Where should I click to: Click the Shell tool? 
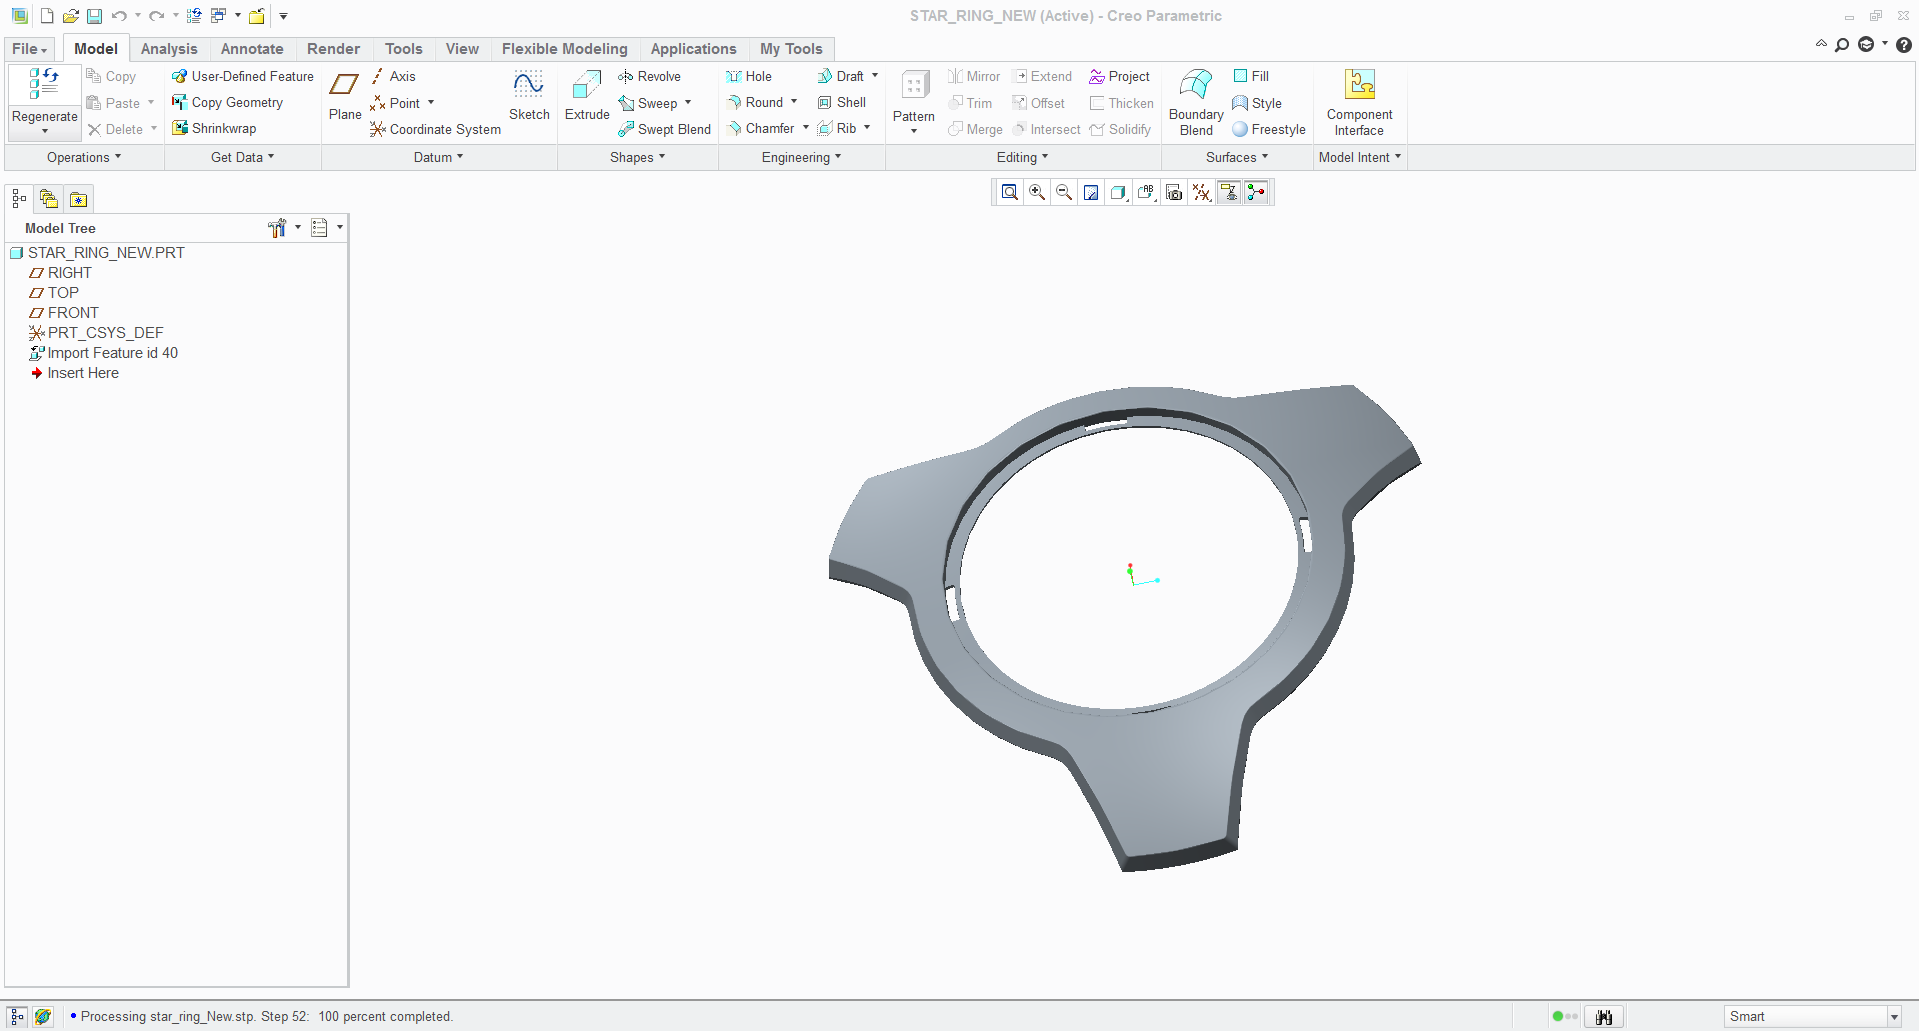(x=842, y=102)
